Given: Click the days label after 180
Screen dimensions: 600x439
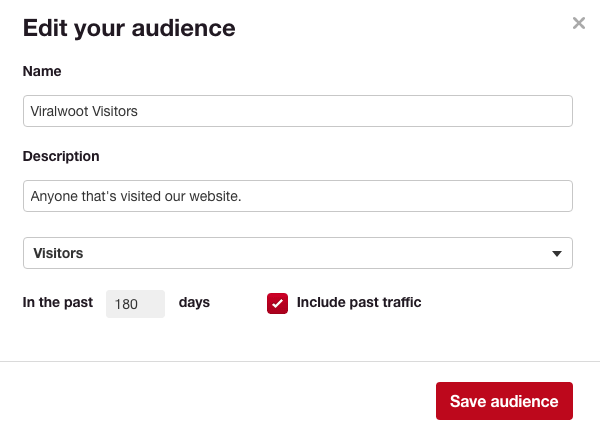Looking at the screenshot, I should [194, 303].
